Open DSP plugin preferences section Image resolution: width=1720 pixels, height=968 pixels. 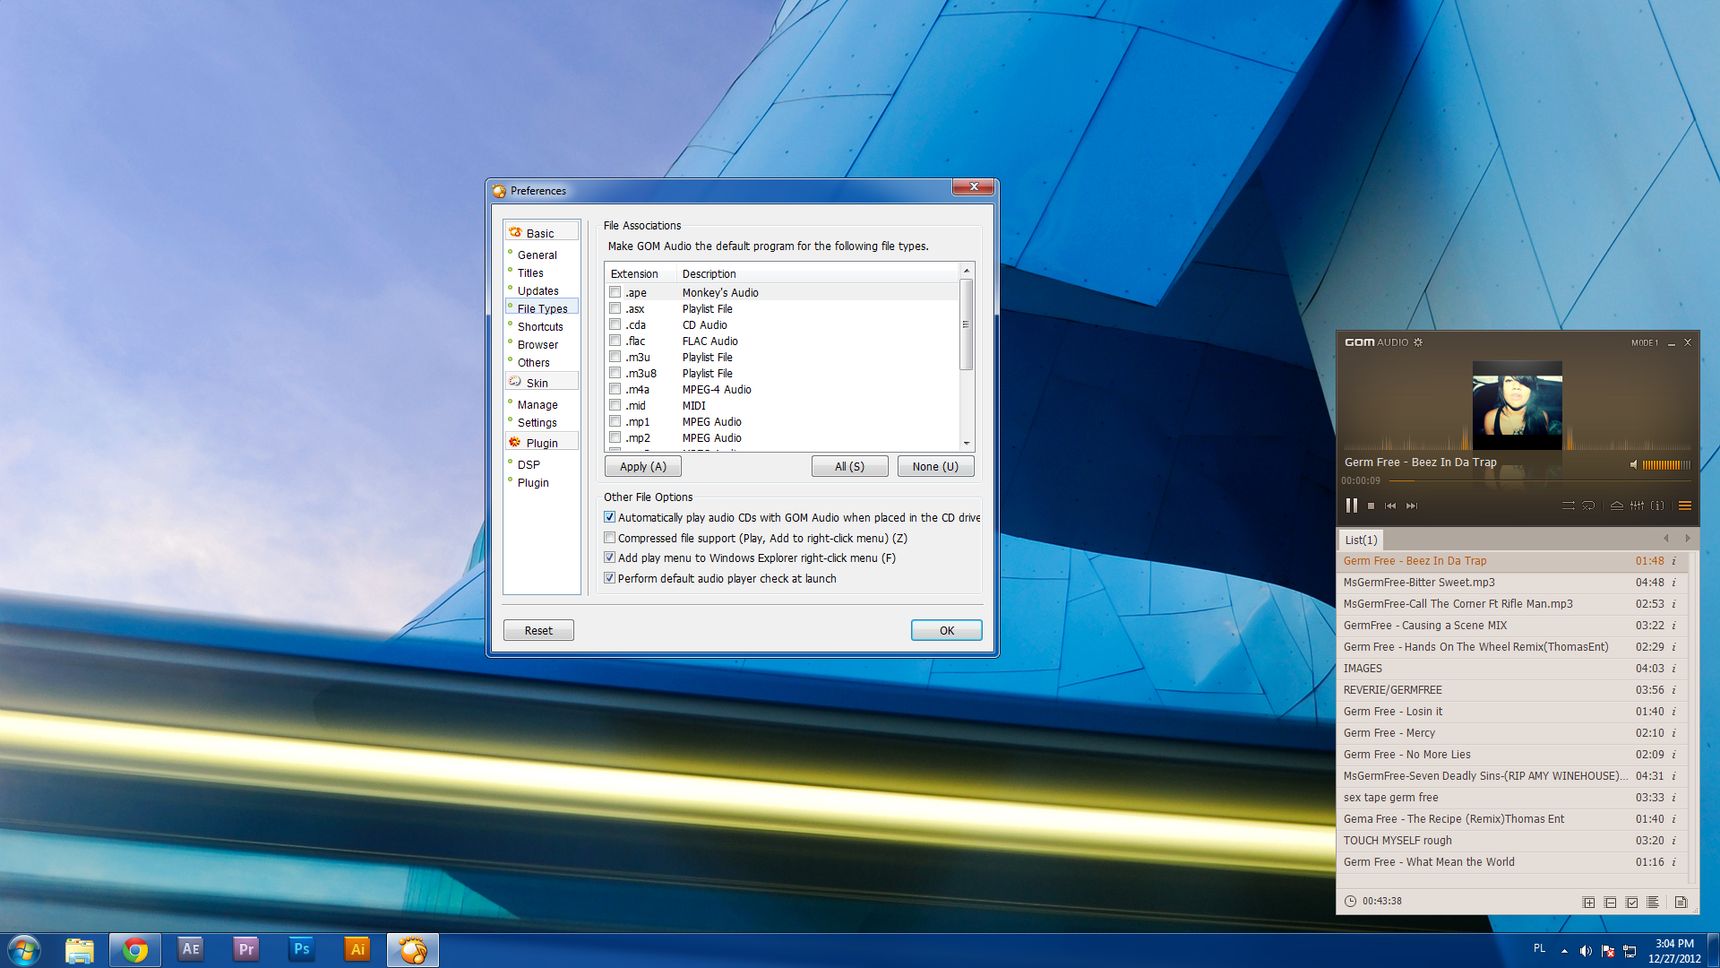(x=529, y=465)
